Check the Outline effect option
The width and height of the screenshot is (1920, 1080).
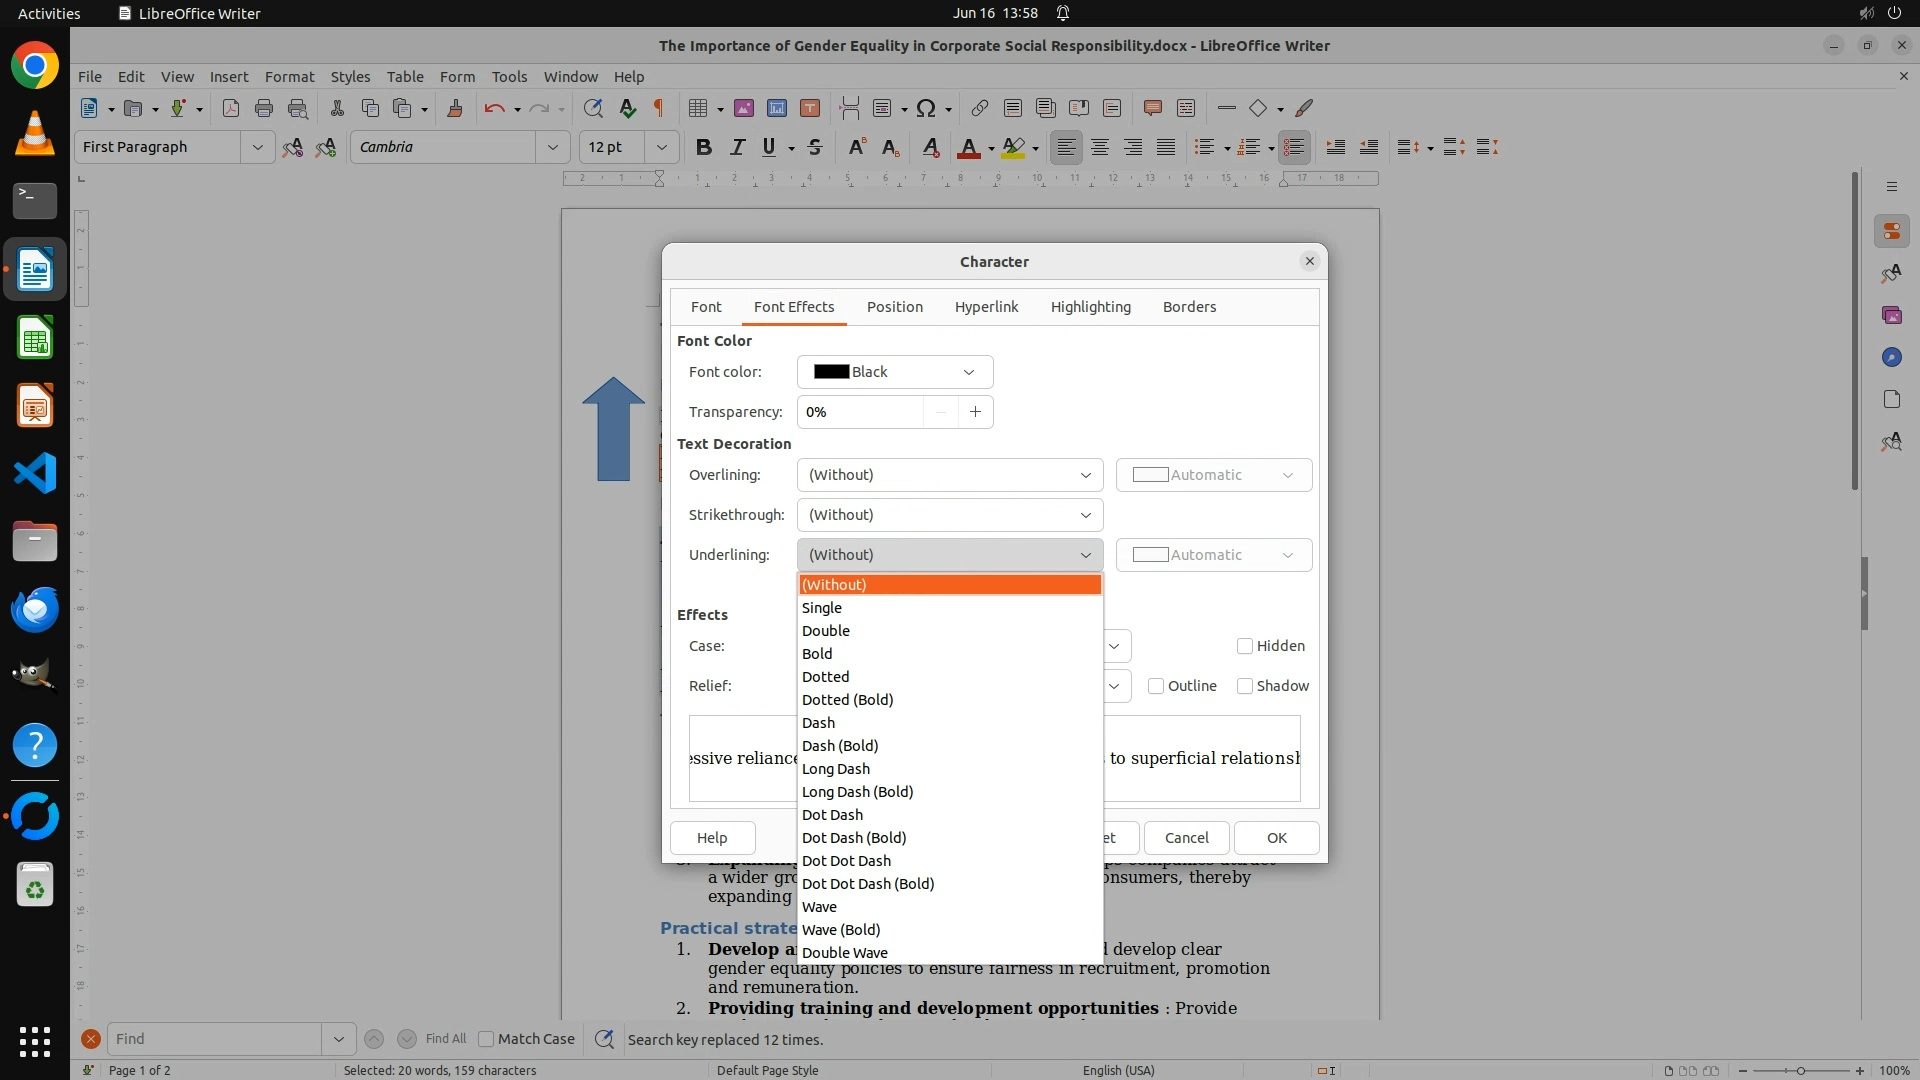(1156, 686)
